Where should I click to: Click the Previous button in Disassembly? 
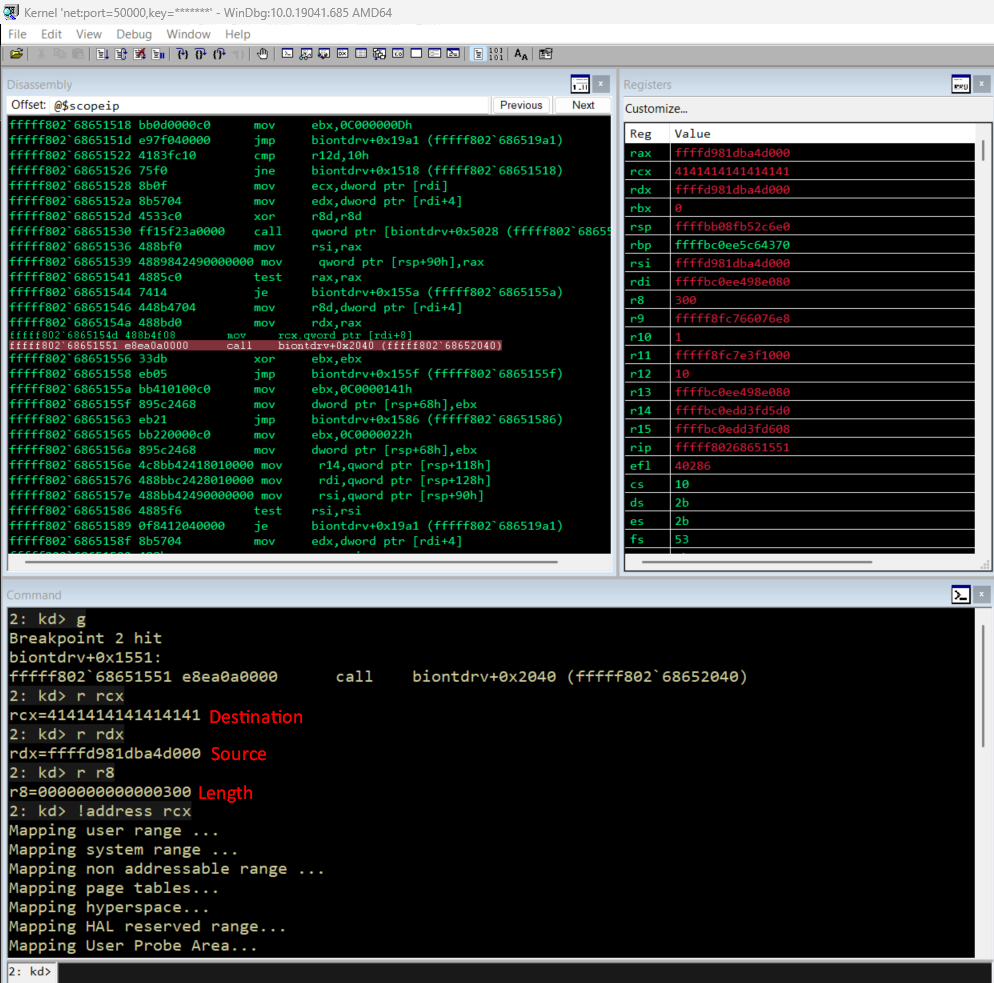point(521,105)
